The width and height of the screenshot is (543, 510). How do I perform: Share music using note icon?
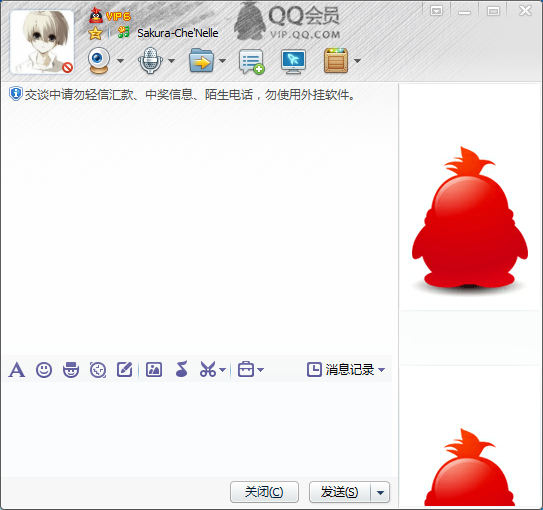click(x=182, y=369)
